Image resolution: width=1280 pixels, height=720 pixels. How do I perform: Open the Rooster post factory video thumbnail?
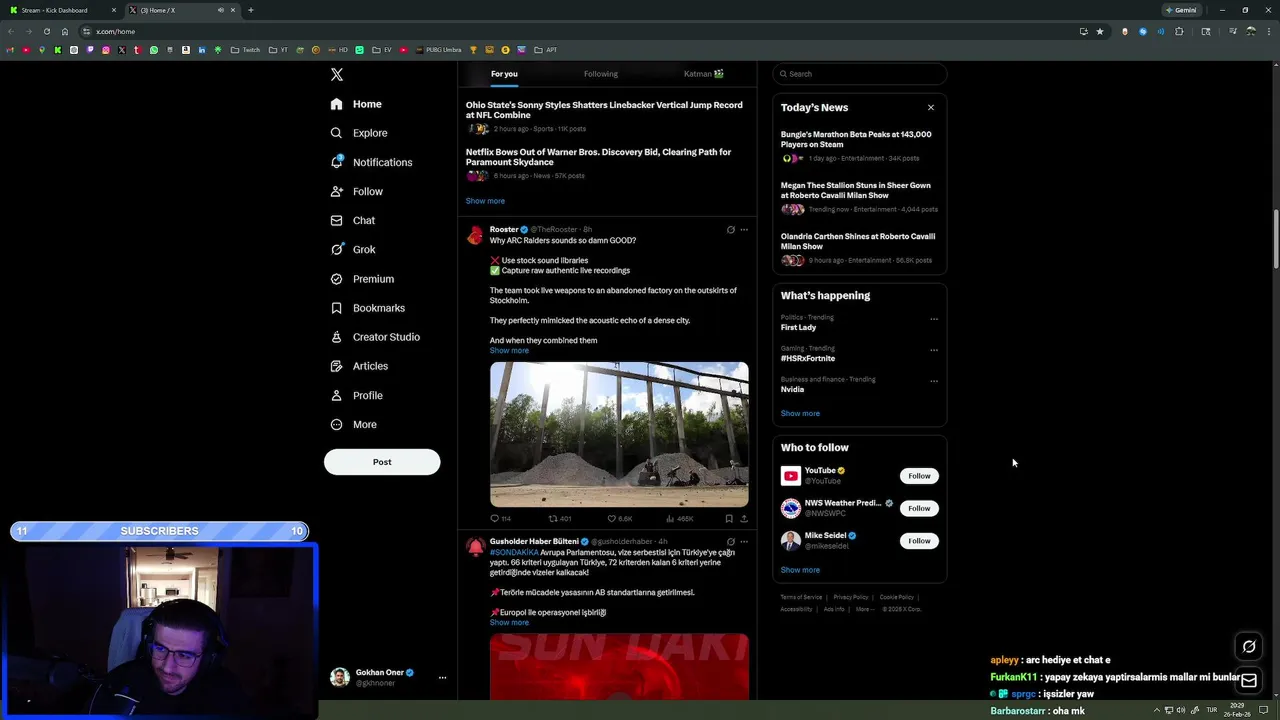[619, 434]
